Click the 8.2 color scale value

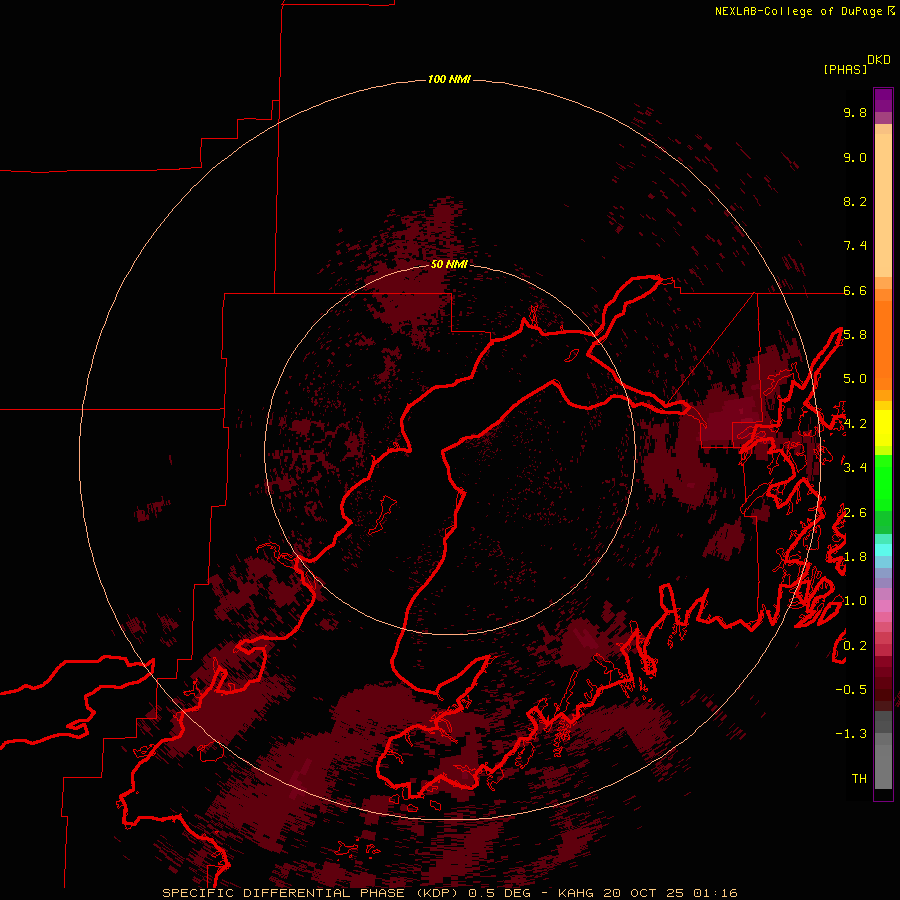pyautogui.click(x=855, y=201)
